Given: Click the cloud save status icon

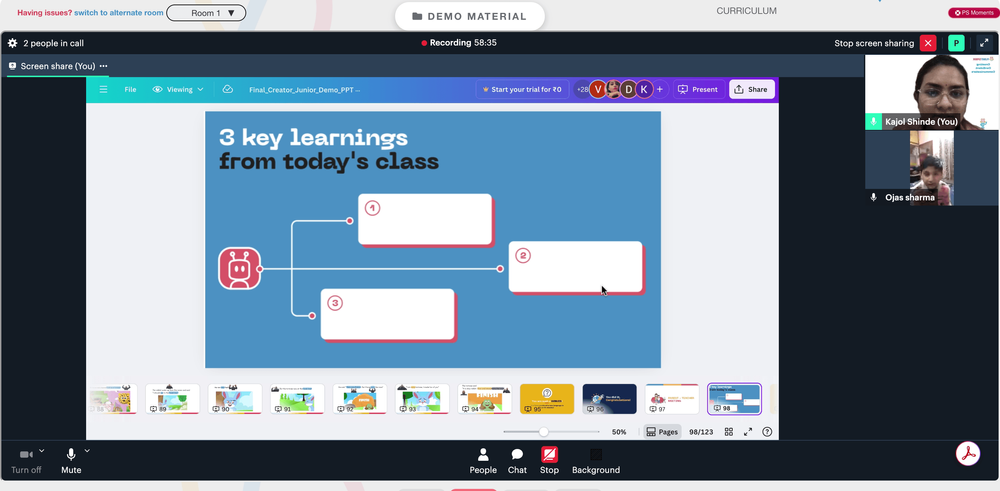Looking at the screenshot, I should 228,89.
